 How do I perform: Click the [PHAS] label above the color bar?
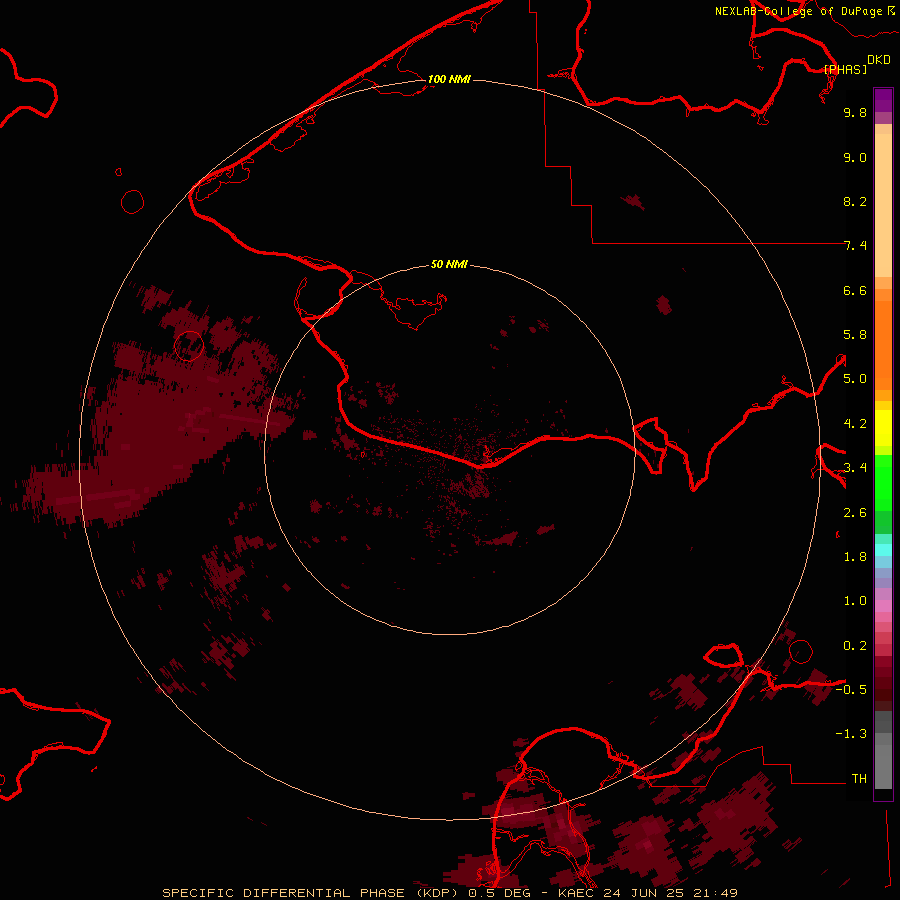(845, 69)
